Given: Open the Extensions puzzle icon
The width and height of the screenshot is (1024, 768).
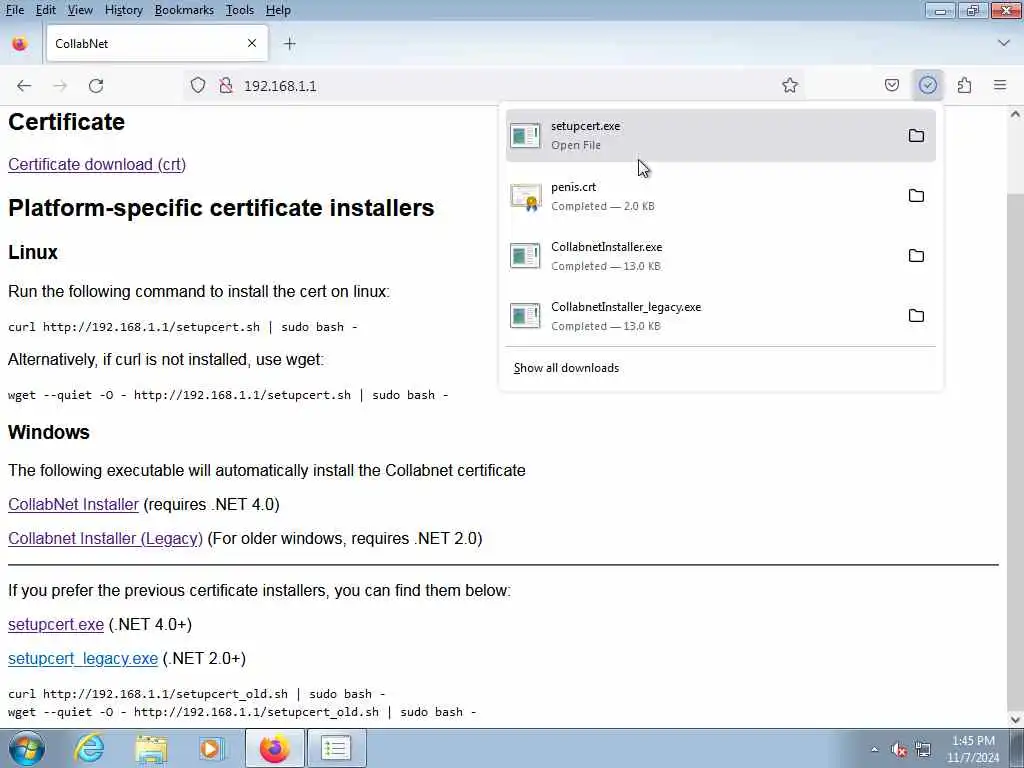Looking at the screenshot, I should tap(964, 86).
